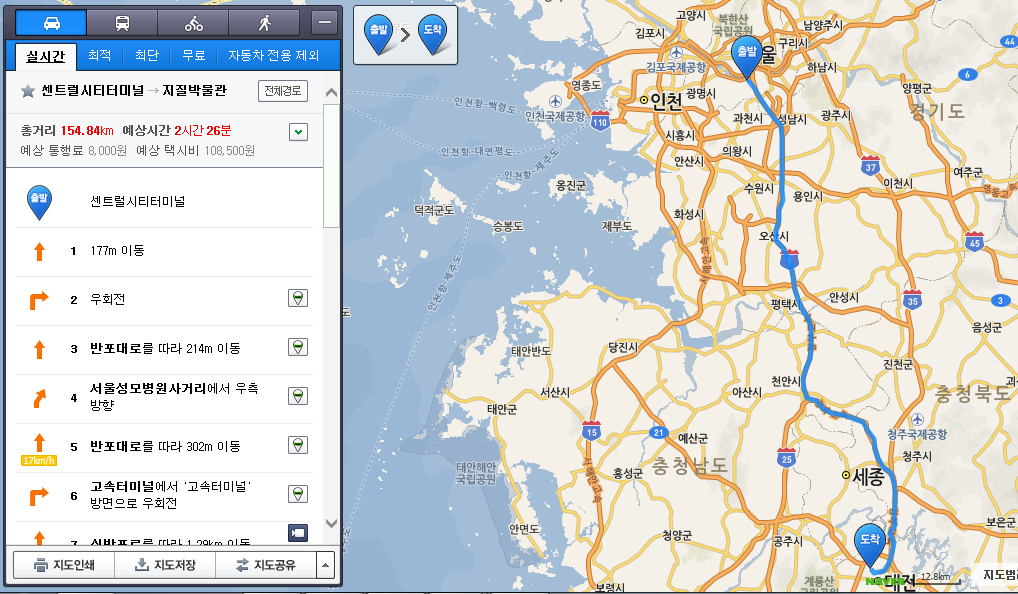Open the 실시간 route tab
Viewport: 1018px width, 594px height.
(45, 56)
